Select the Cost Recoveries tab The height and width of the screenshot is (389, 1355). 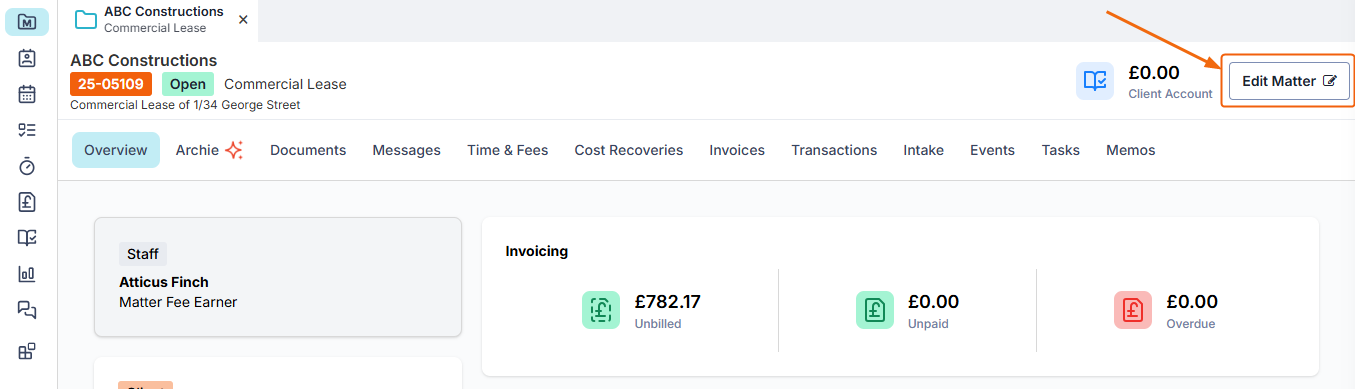click(x=629, y=150)
